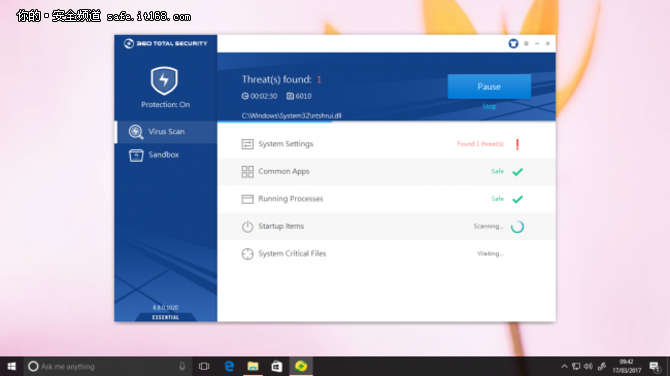Viewport: 670px width, 376px height.
Task: Click the Found 1 threat(s) text
Action: [480, 144]
